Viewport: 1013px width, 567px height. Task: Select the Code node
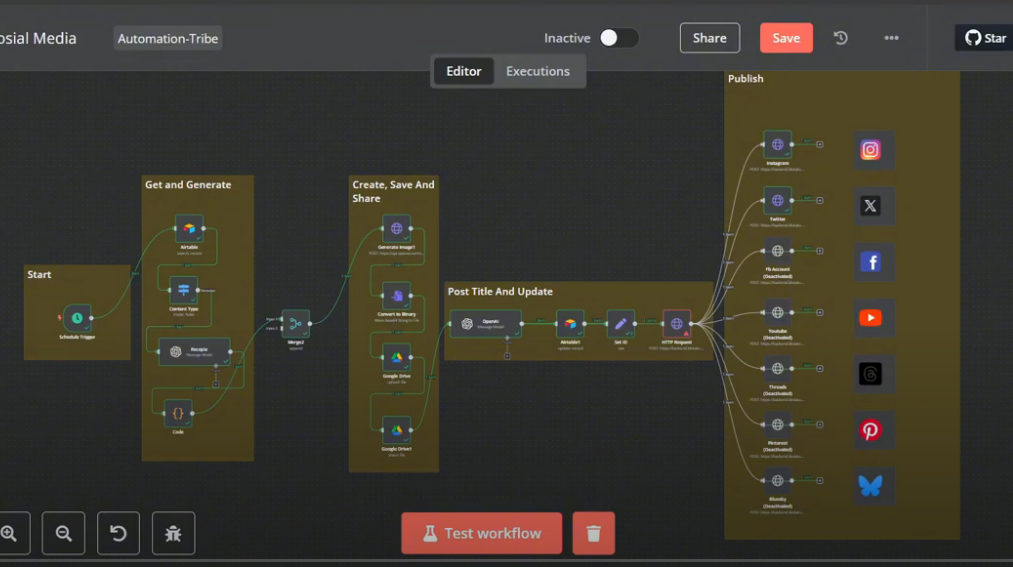(178, 413)
